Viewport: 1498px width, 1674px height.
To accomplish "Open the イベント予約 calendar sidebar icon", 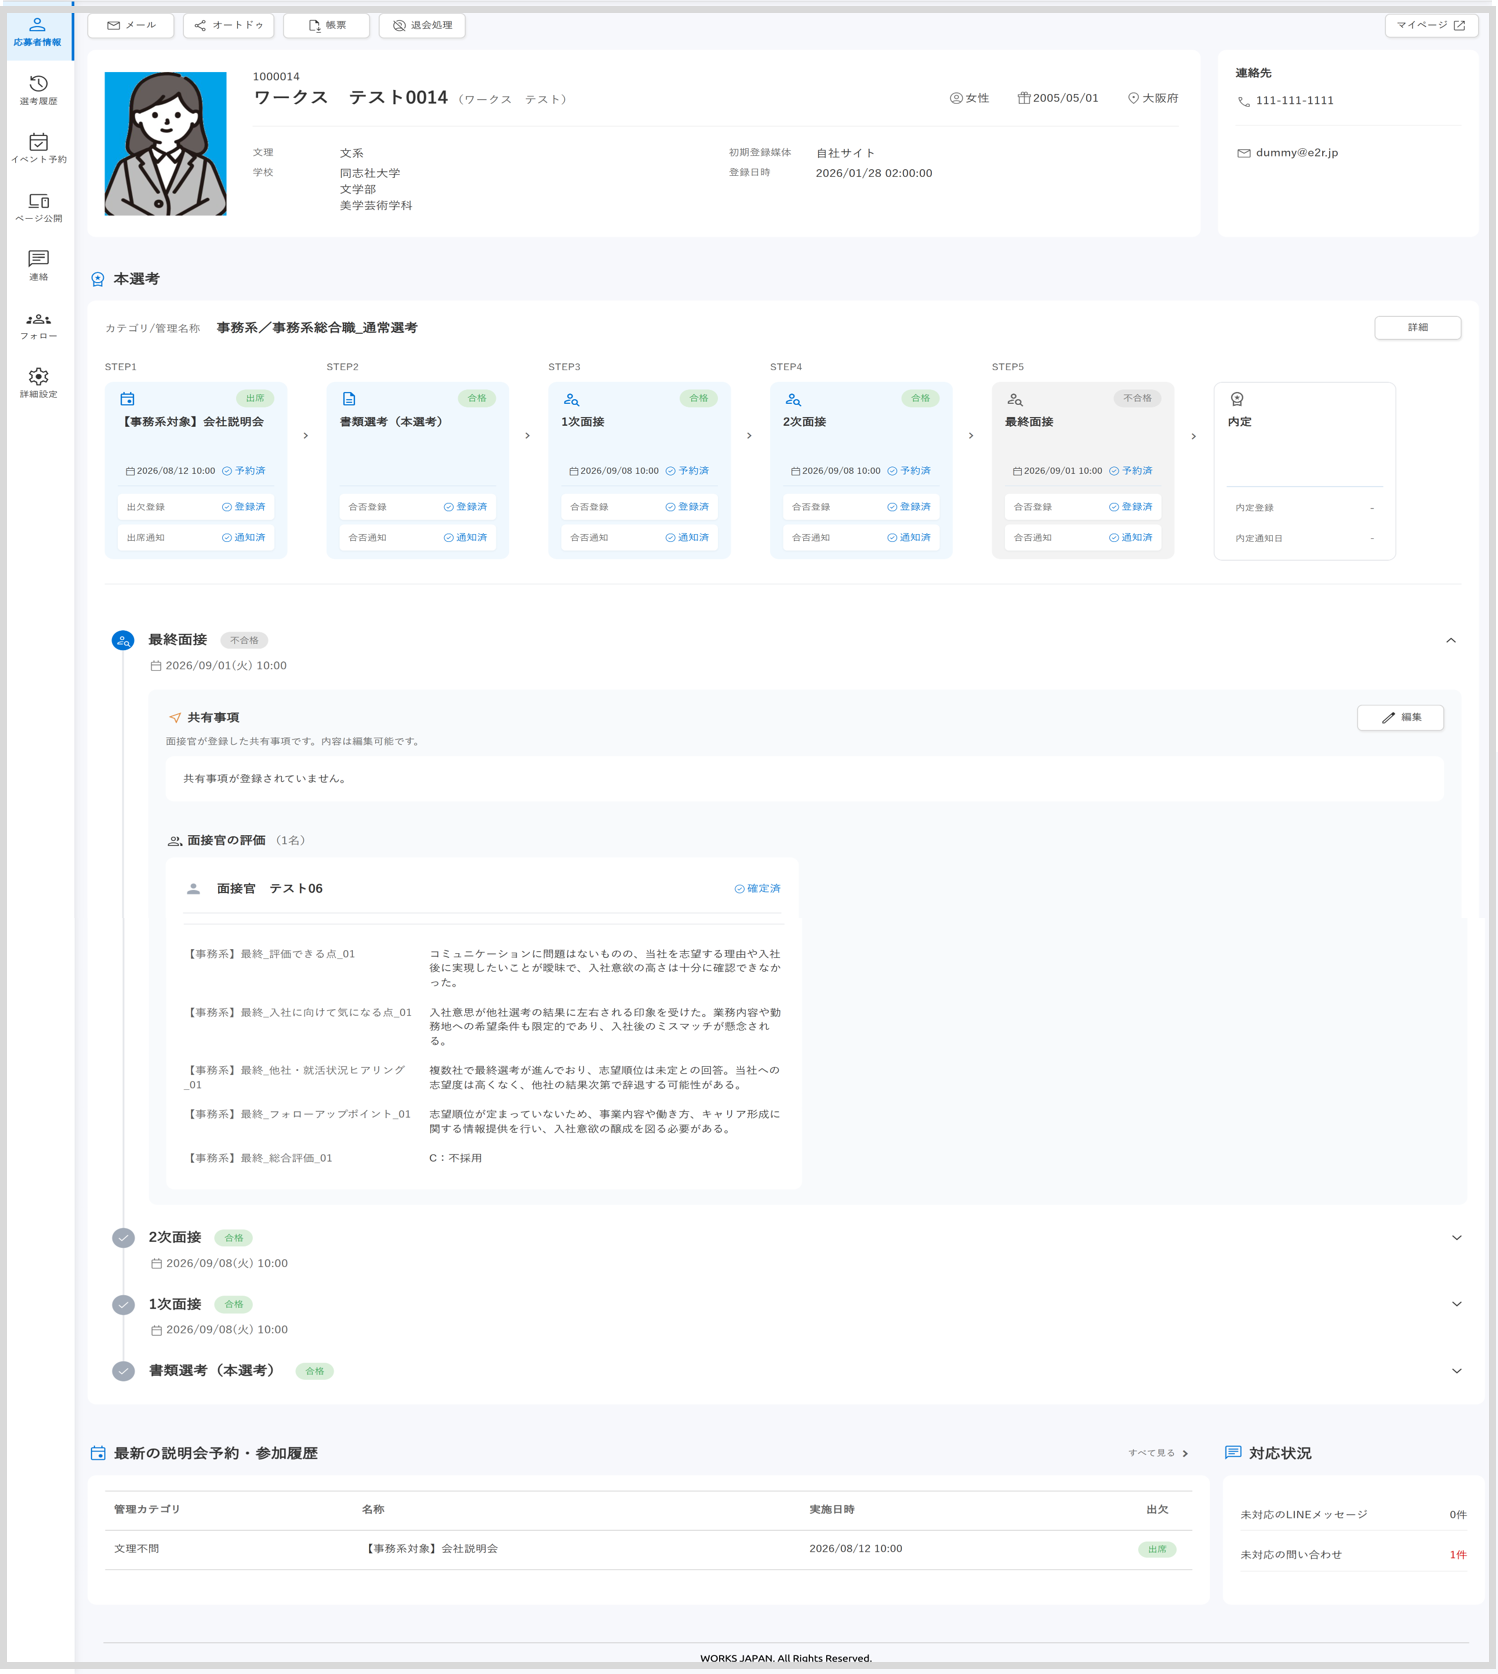I will click(x=38, y=148).
